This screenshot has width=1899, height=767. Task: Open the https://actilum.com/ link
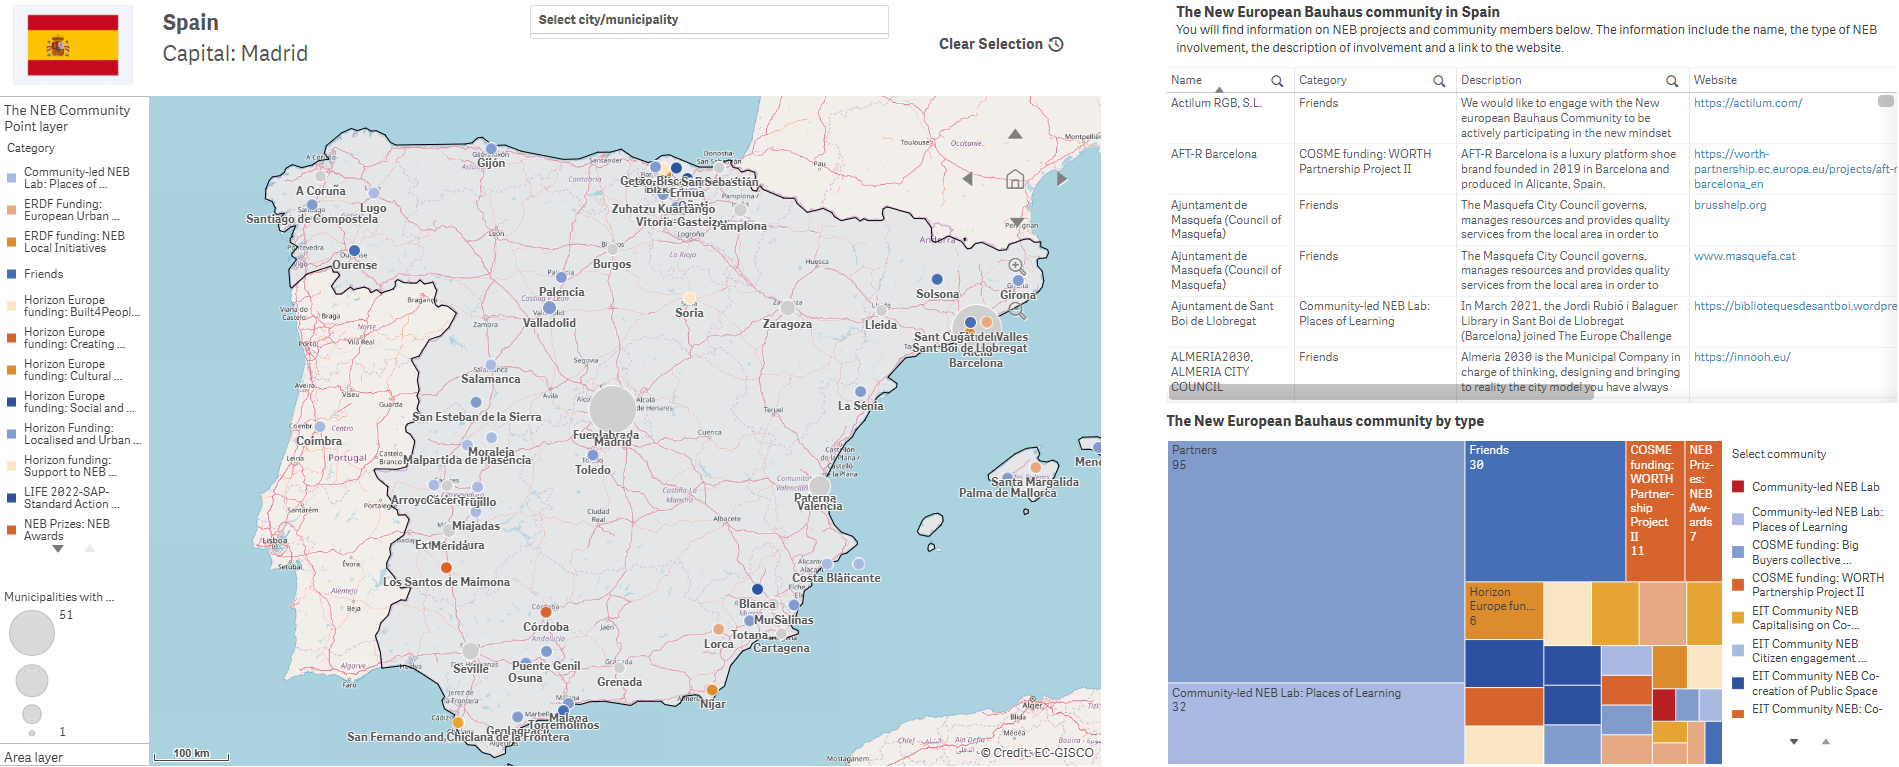point(1747,103)
